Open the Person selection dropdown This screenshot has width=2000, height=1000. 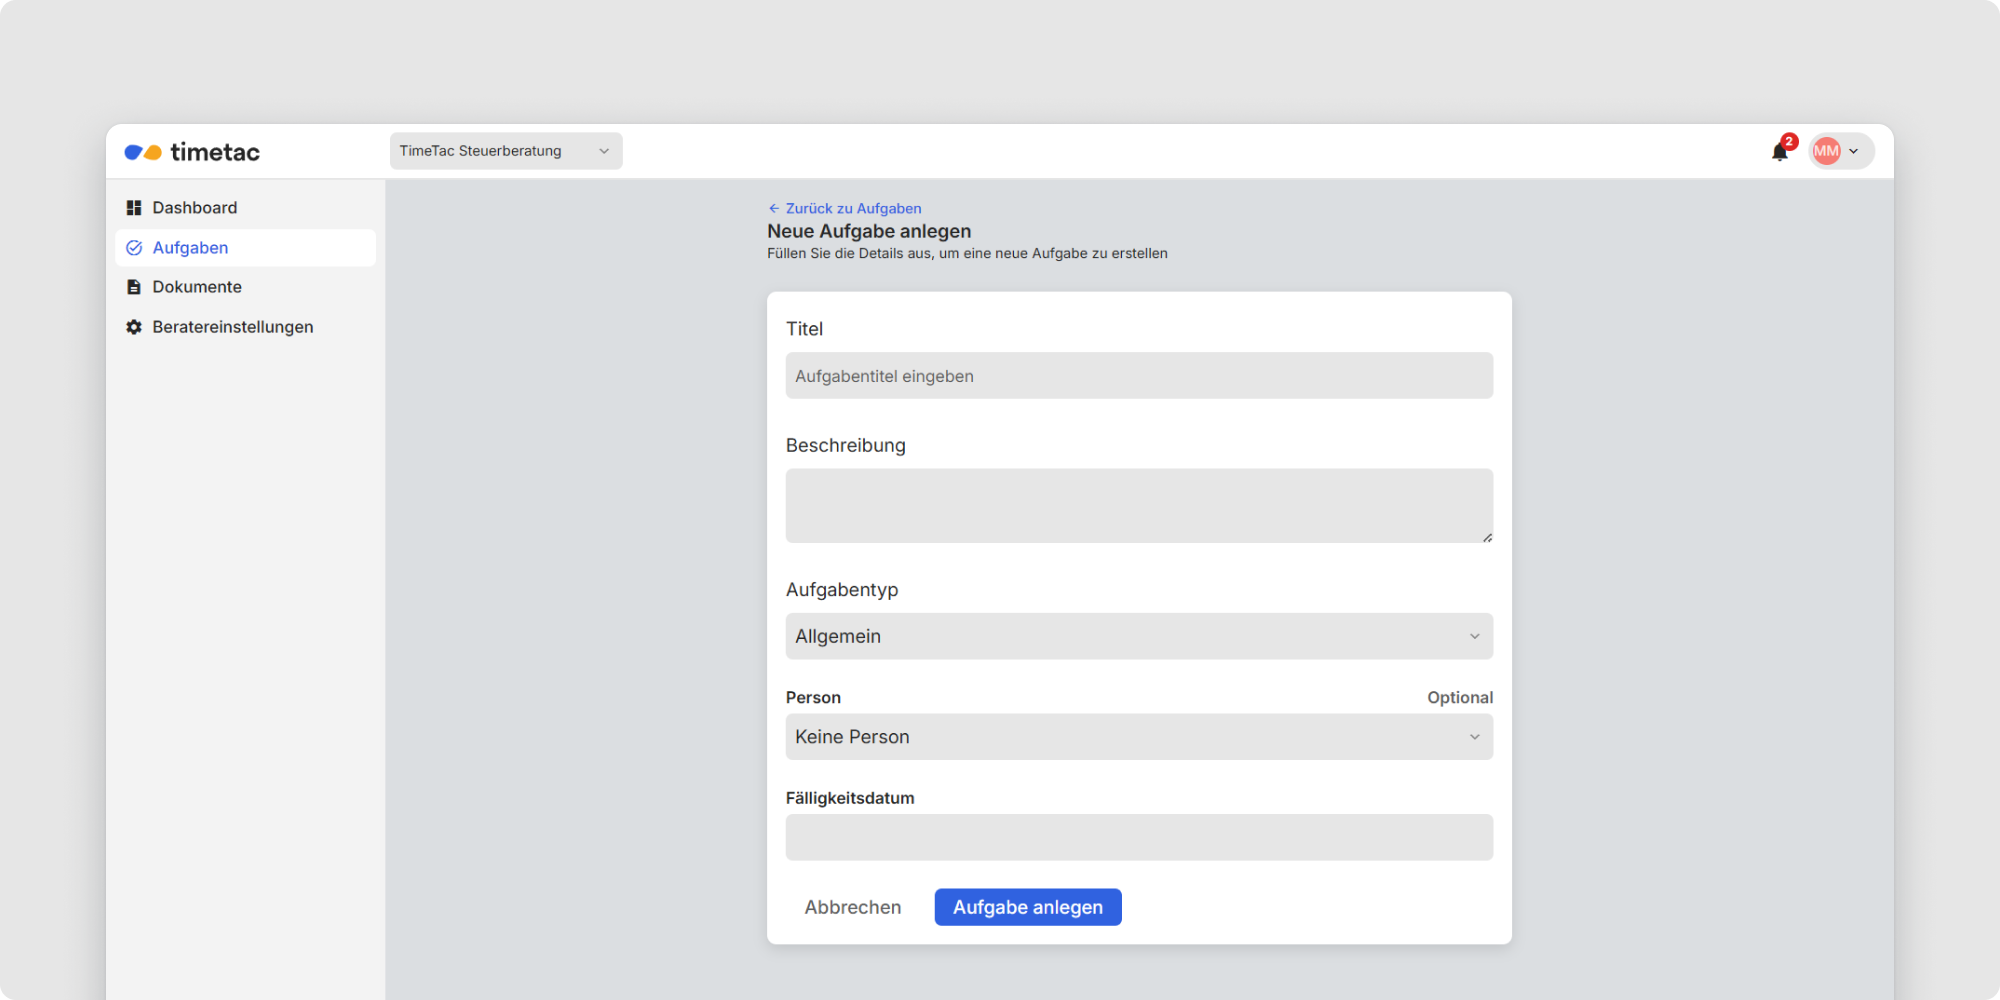click(x=1138, y=737)
